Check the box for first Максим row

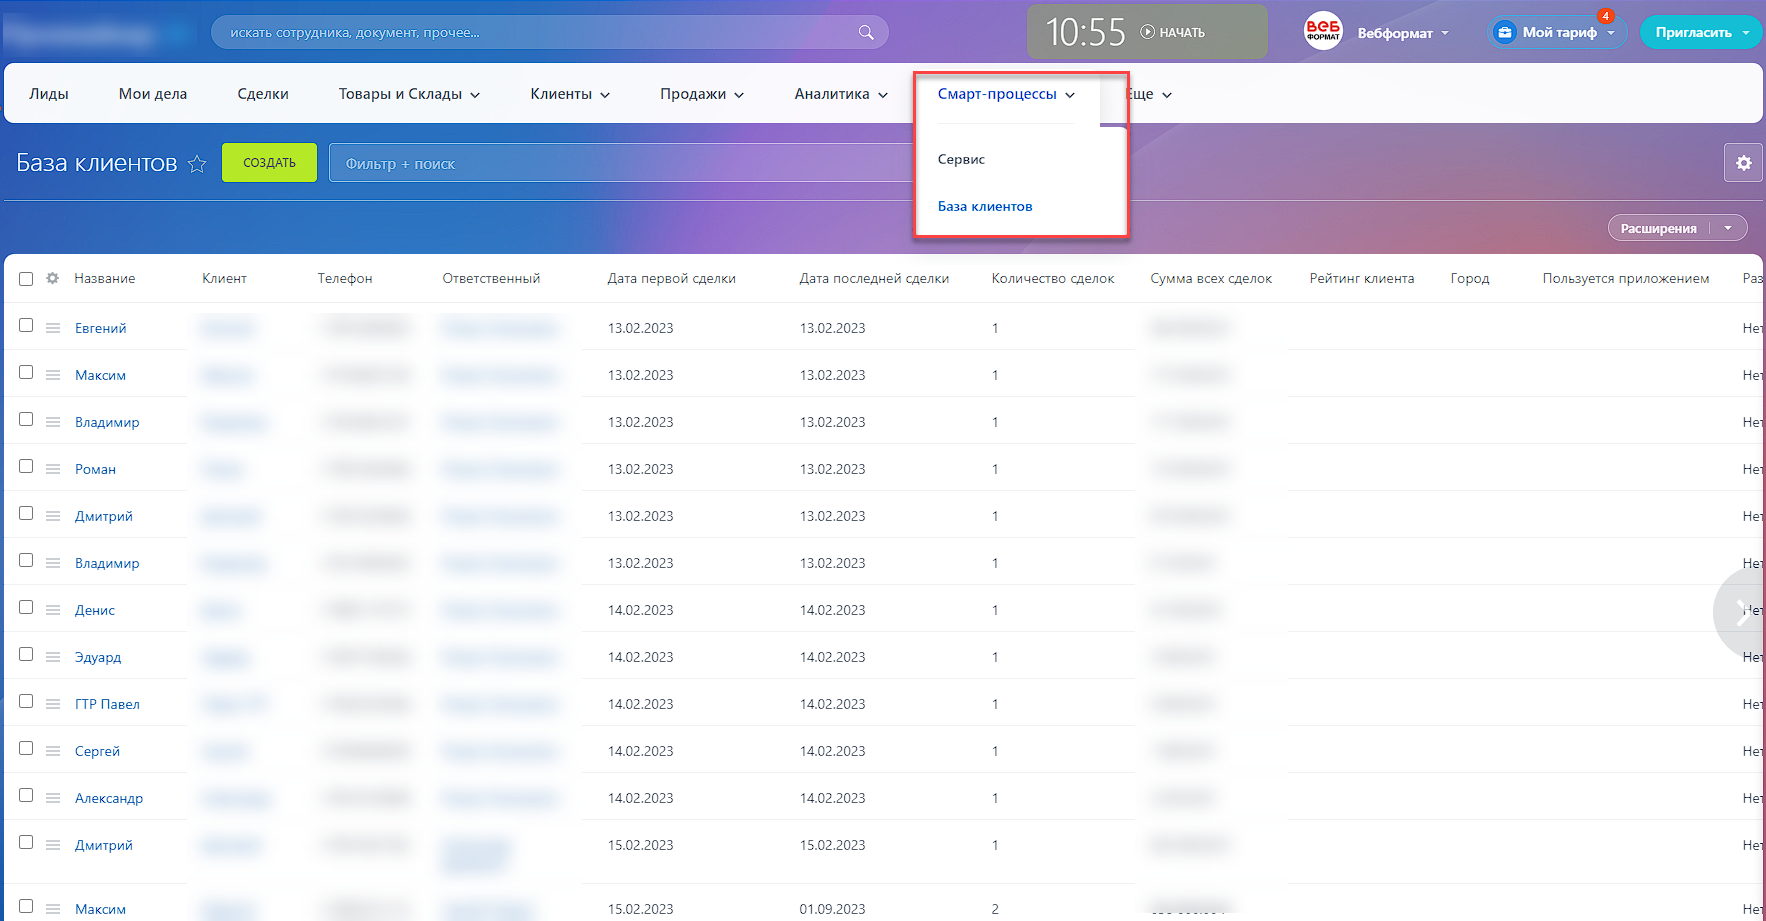coord(26,372)
